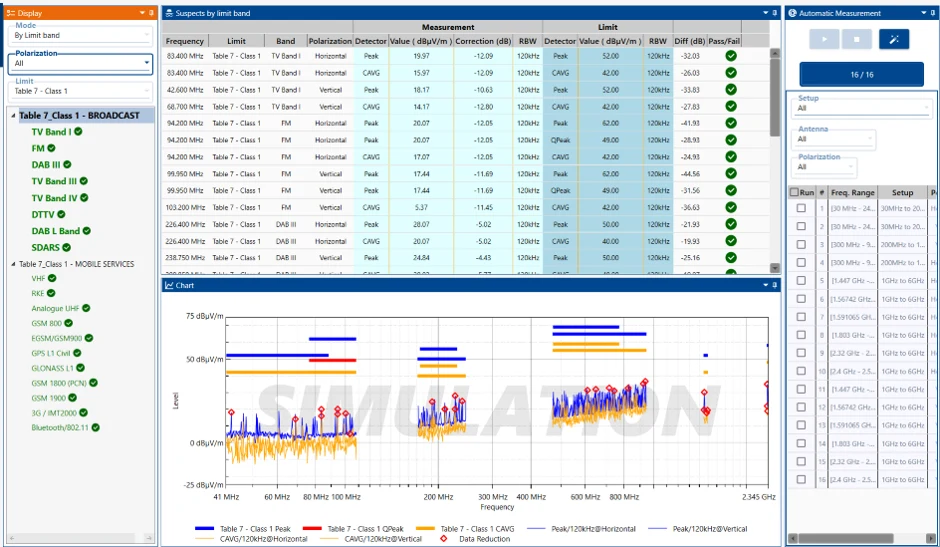Select the DAB L Band tree item
Image resolution: width=940 pixels, height=547 pixels.
56,231
